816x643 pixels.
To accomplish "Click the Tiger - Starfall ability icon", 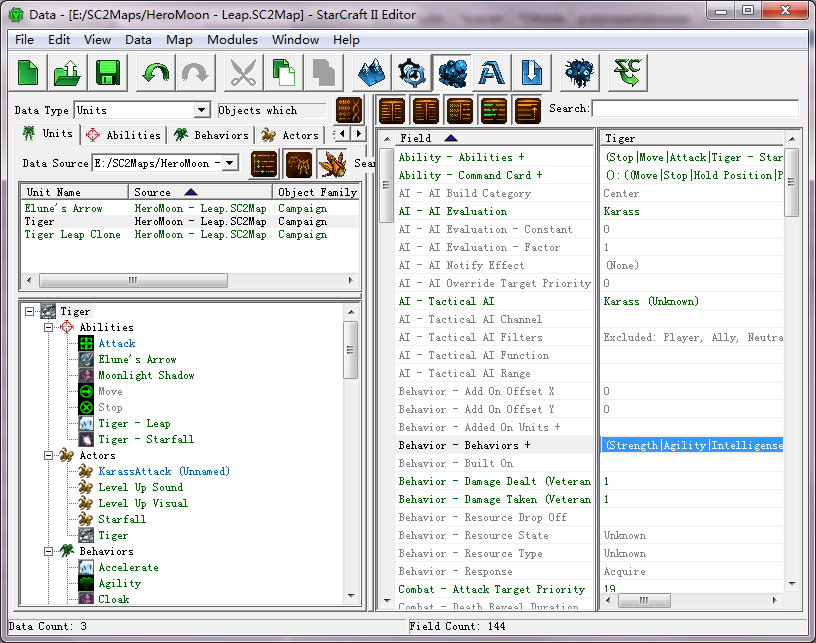I will (86, 439).
